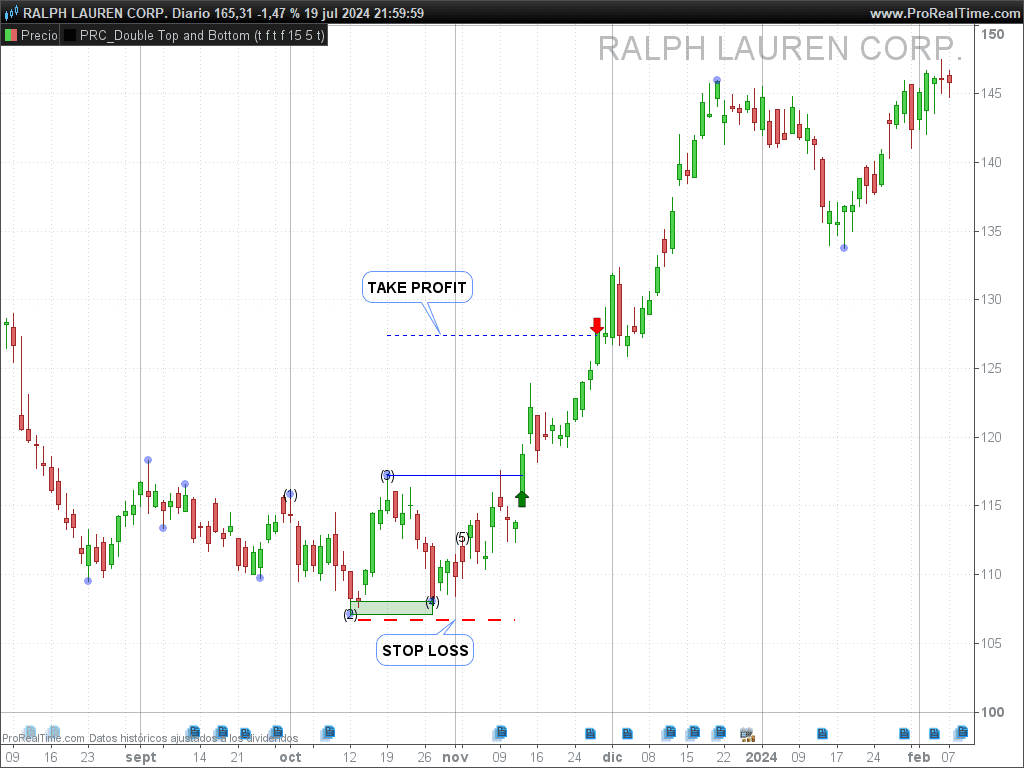Click the 100 price axis label
Image resolution: width=1024 pixels, height=768 pixels.
(x=992, y=712)
